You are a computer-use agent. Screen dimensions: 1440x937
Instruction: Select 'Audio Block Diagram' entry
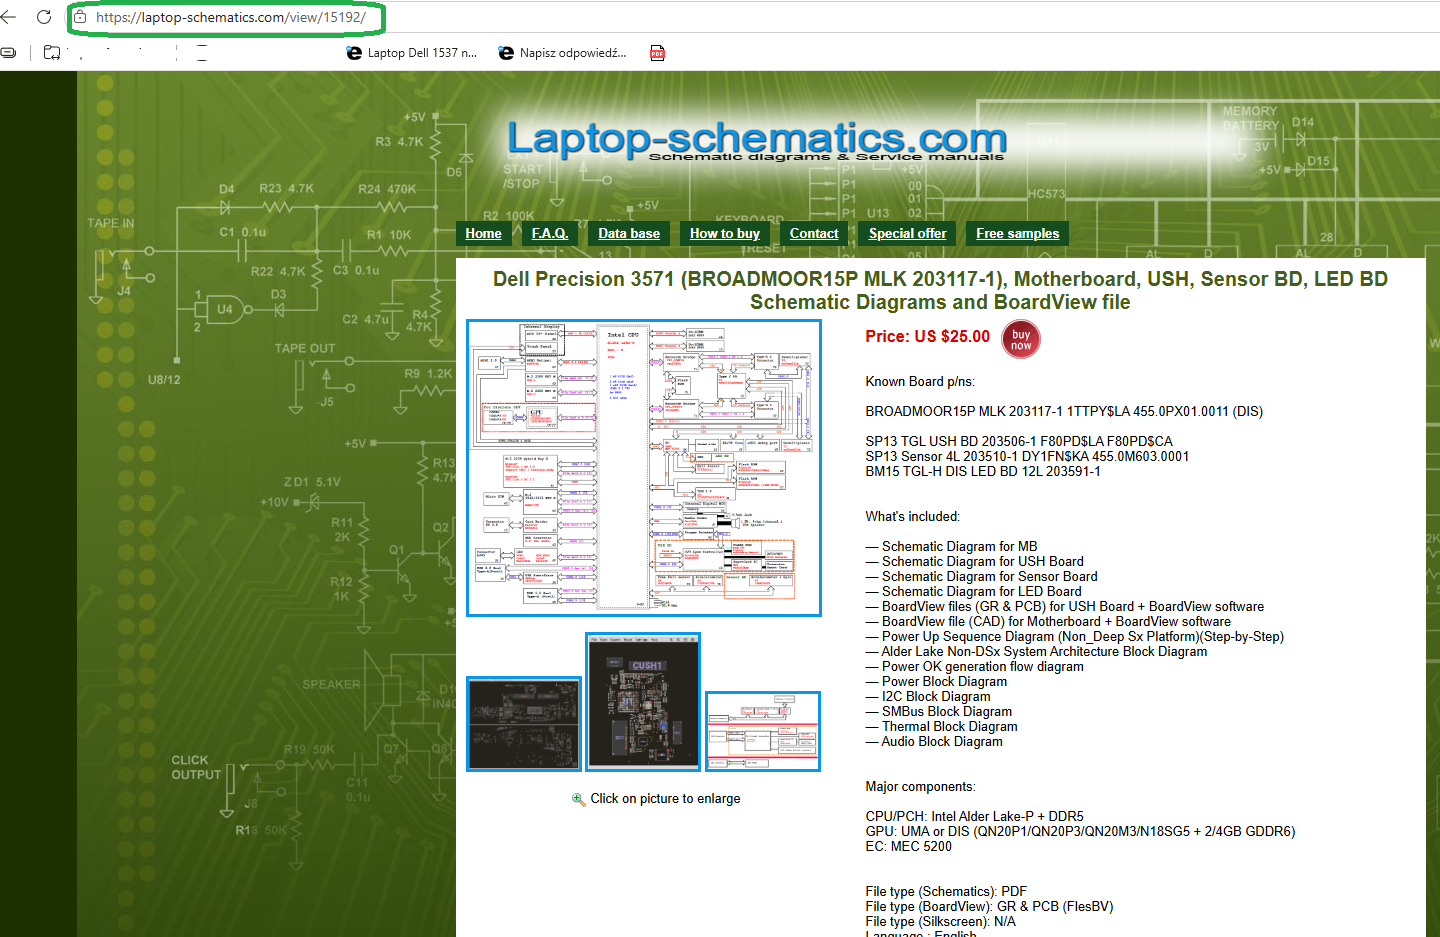click(x=934, y=742)
